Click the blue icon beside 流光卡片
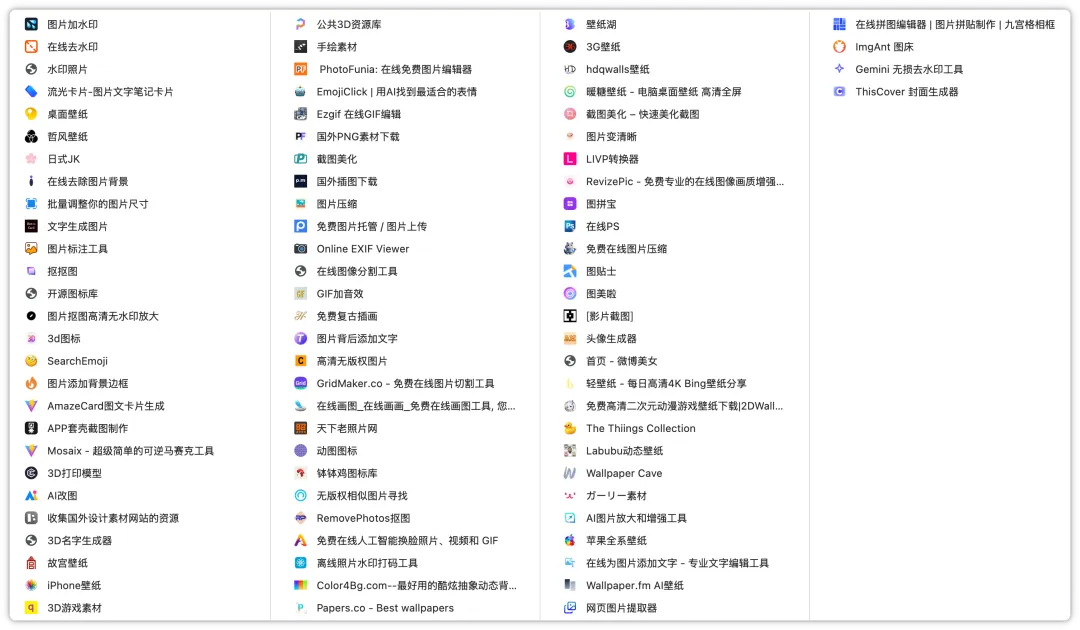 [31, 92]
